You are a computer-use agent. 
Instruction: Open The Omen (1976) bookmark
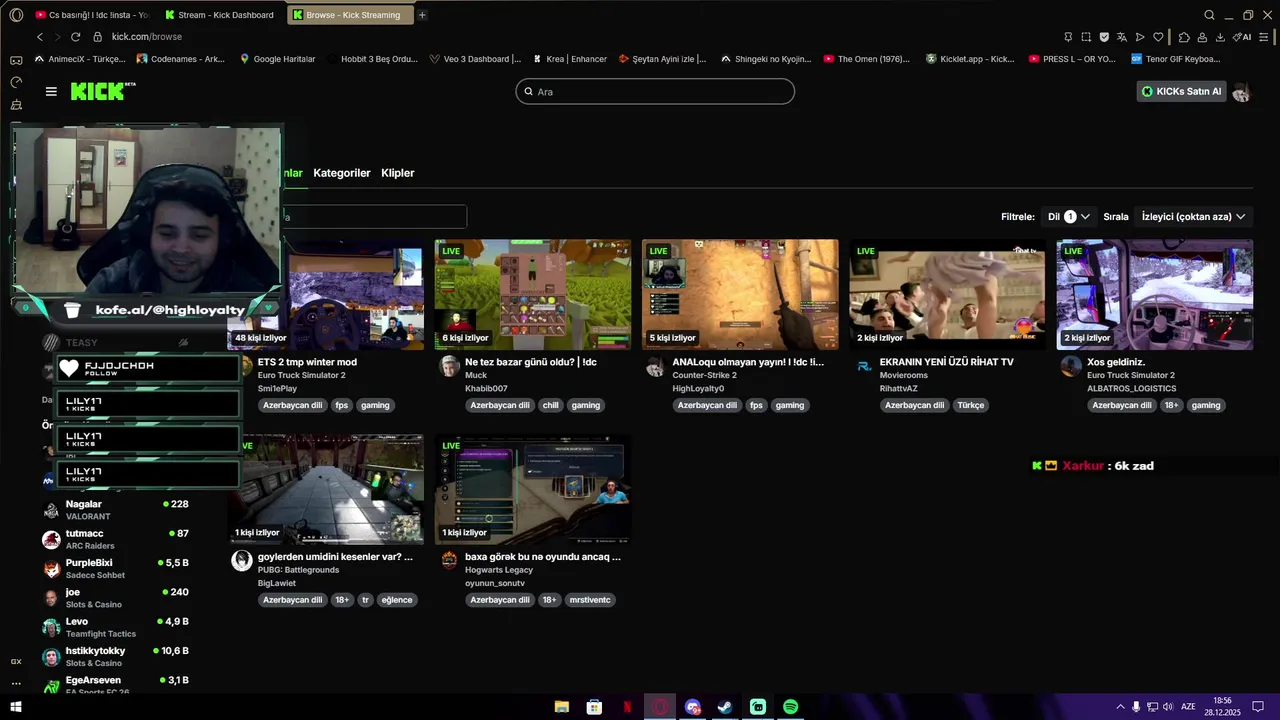[x=866, y=59]
